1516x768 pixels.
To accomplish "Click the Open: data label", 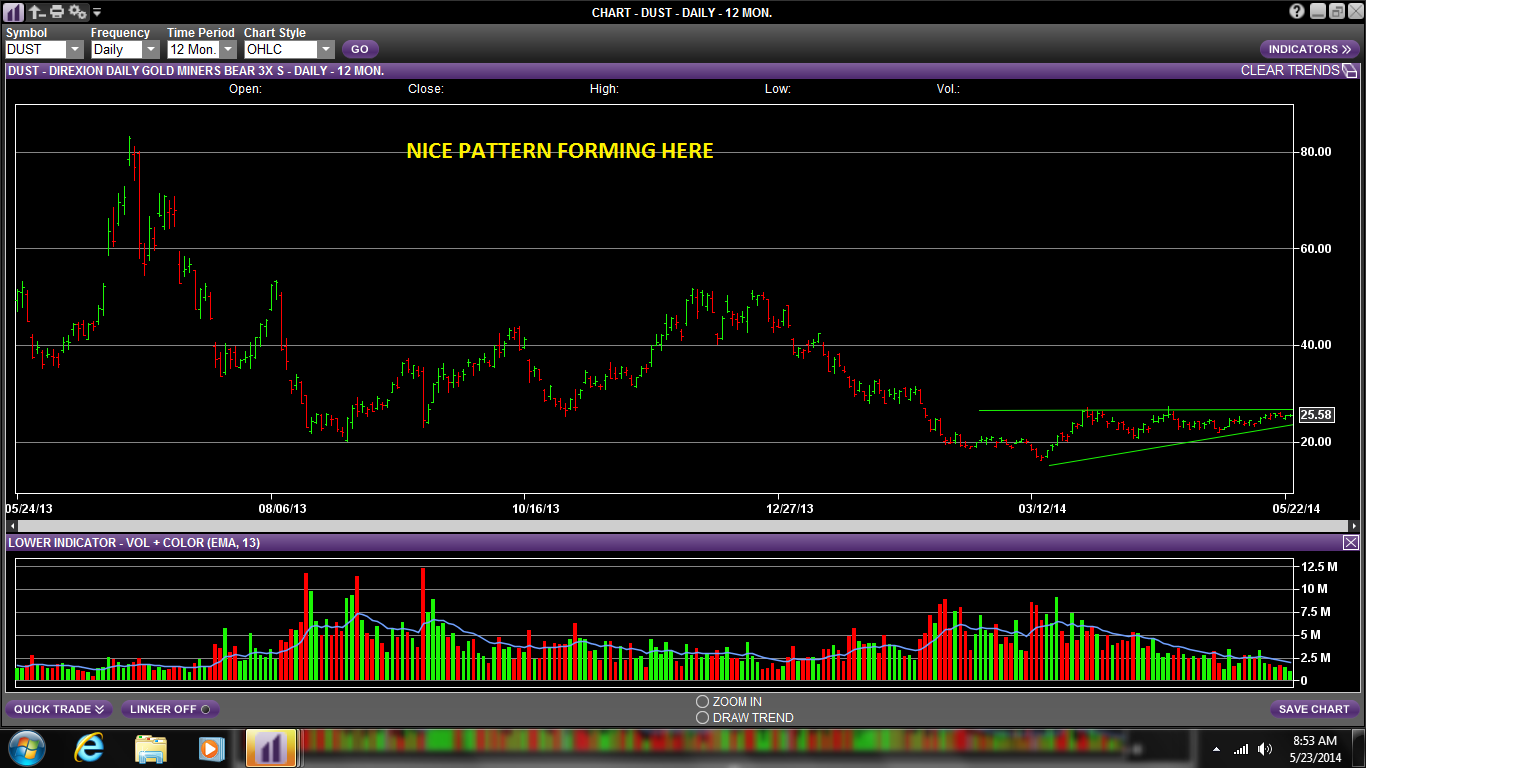I will click(245, 89).
